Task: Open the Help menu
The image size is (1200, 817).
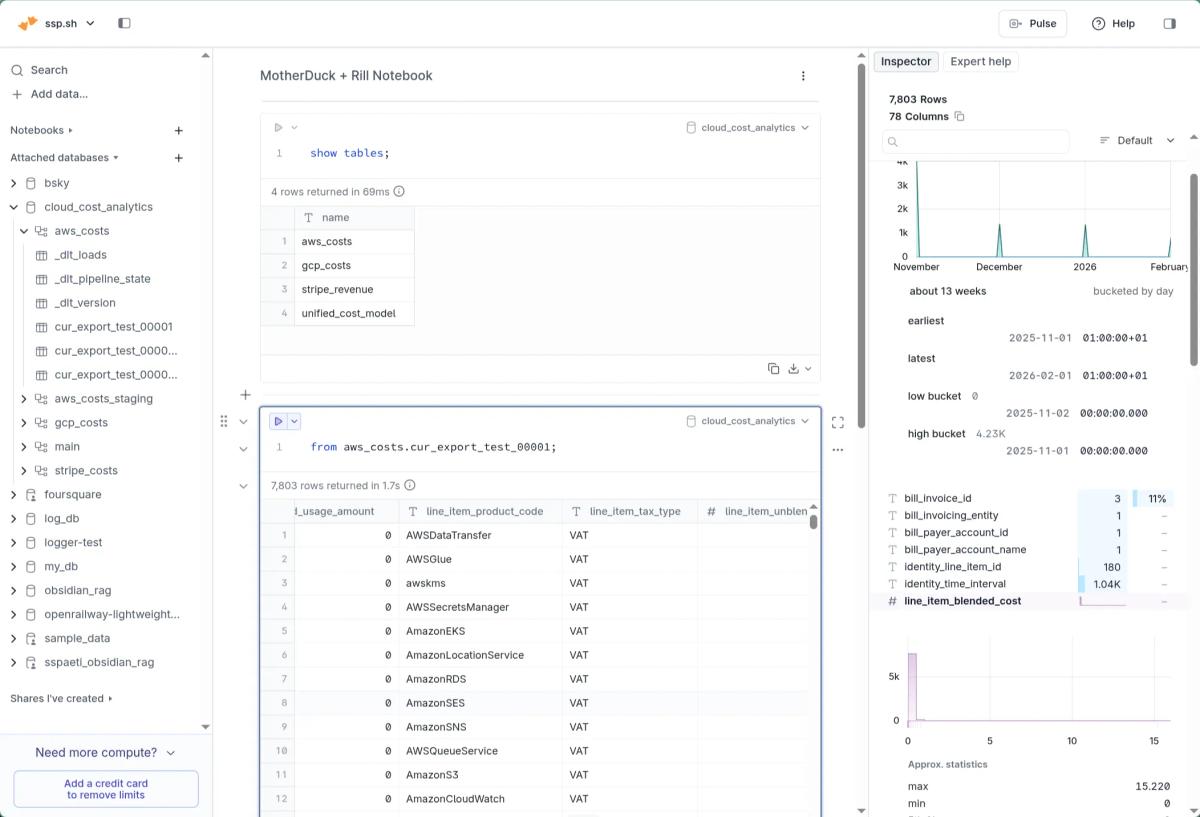Action: click(1113, 23)
